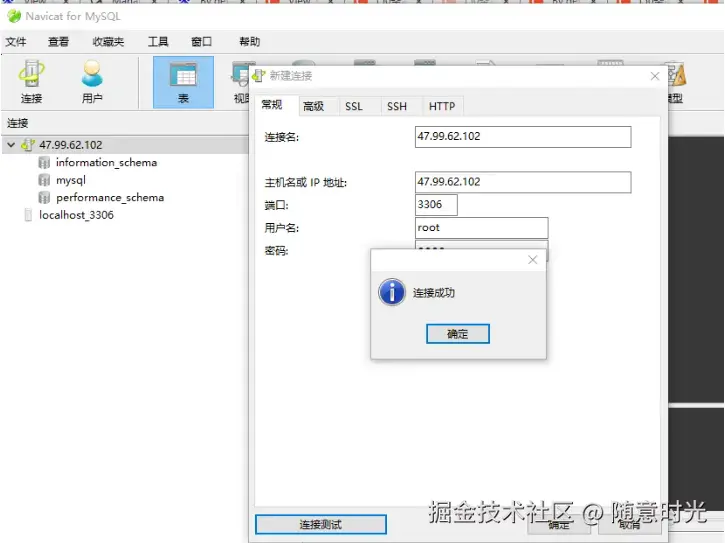Click the localhost_3306 connection icon
The height and width of the screenshot is (543, 725).
click(x=28, y=215)
